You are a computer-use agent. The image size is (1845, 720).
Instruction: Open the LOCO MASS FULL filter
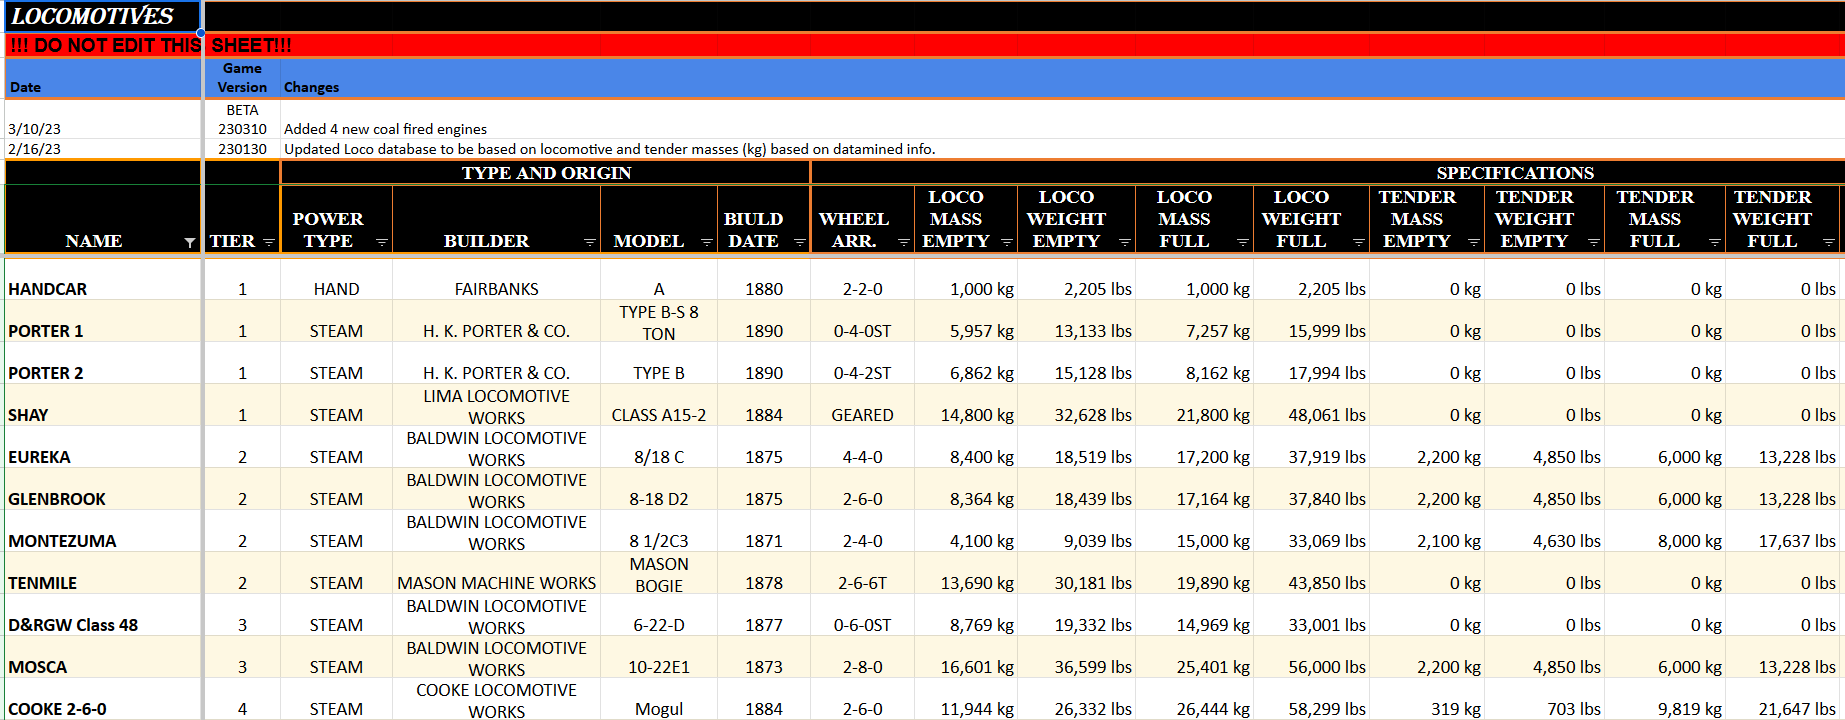point(1242,243)
